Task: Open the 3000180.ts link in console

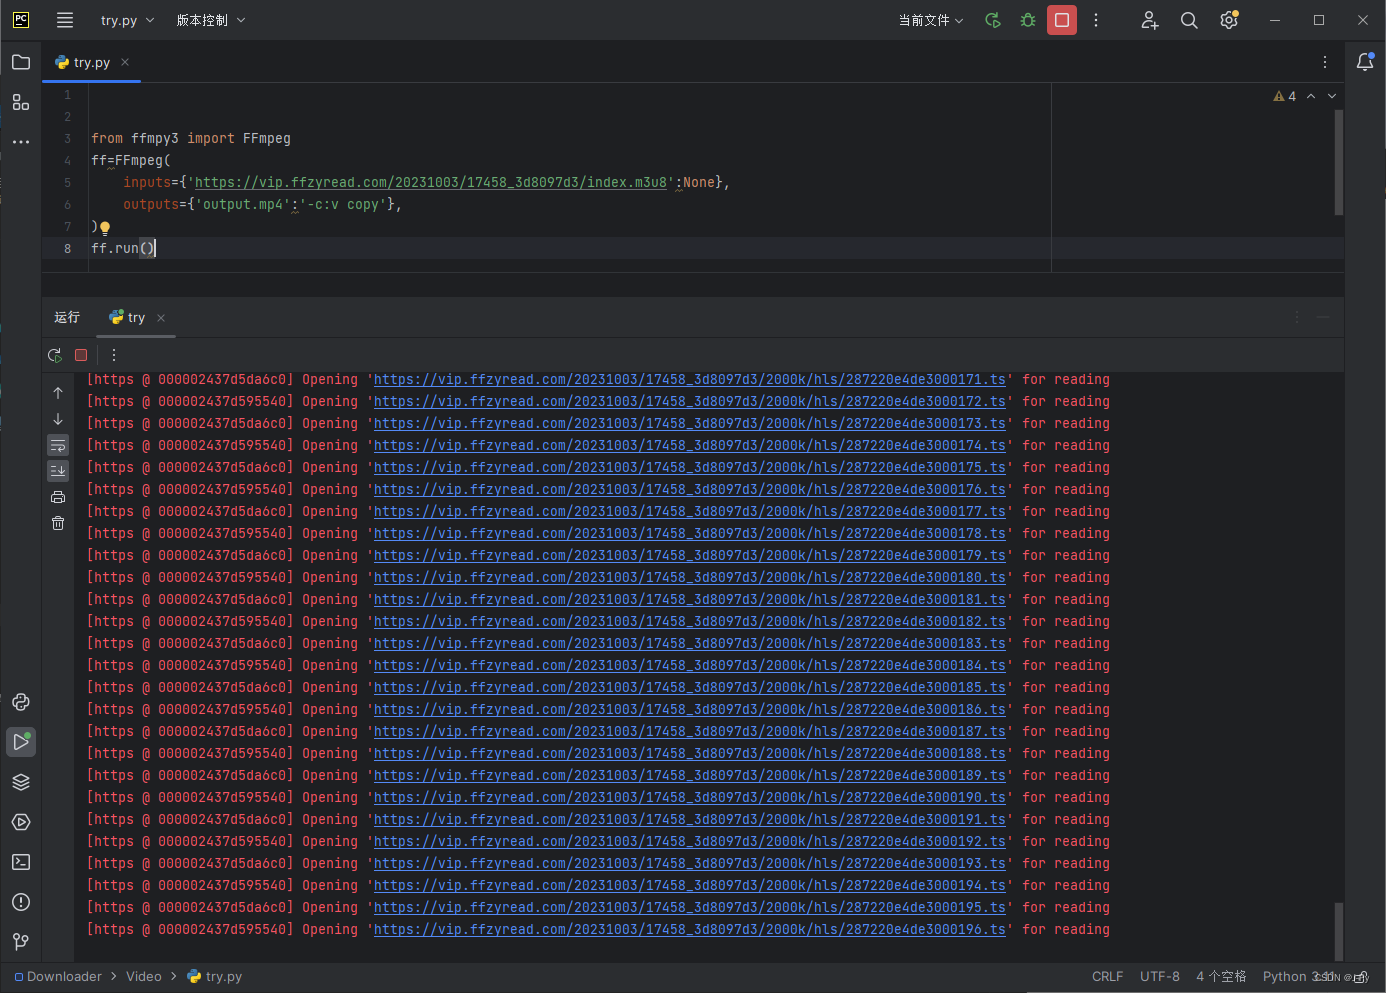Action: [690, 577]
